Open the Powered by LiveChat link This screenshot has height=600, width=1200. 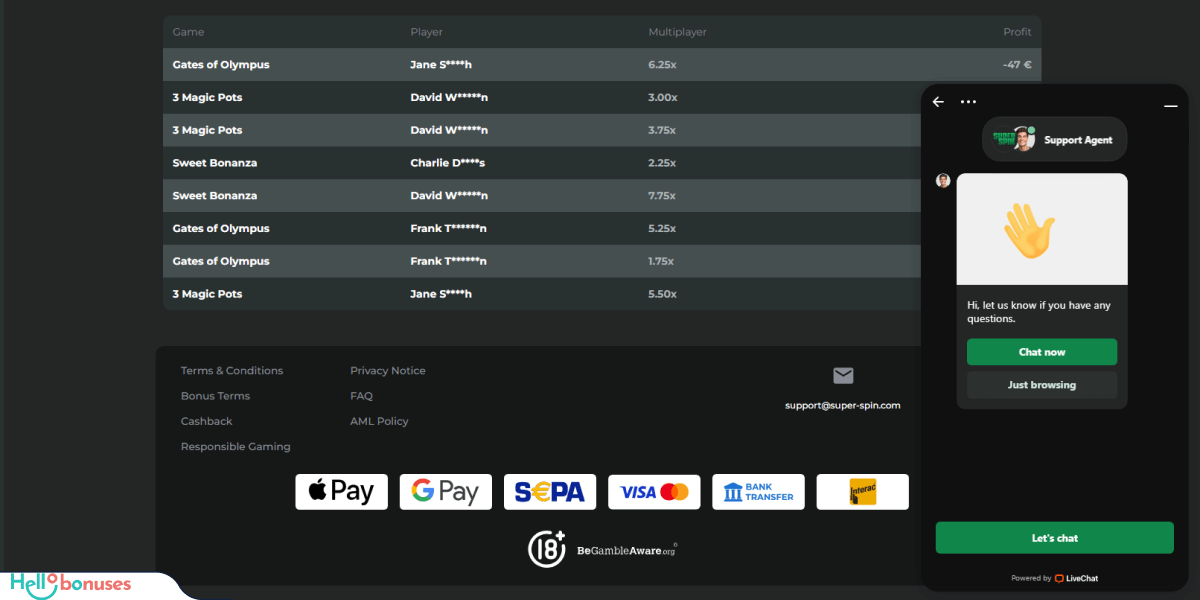1055,578
